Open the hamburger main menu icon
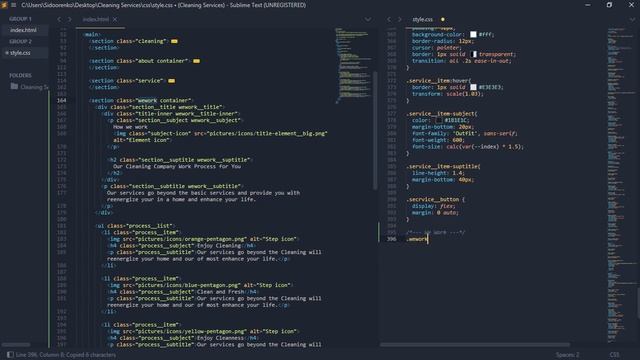This screenshot has width=640, height=360. [x=13, y=5]
